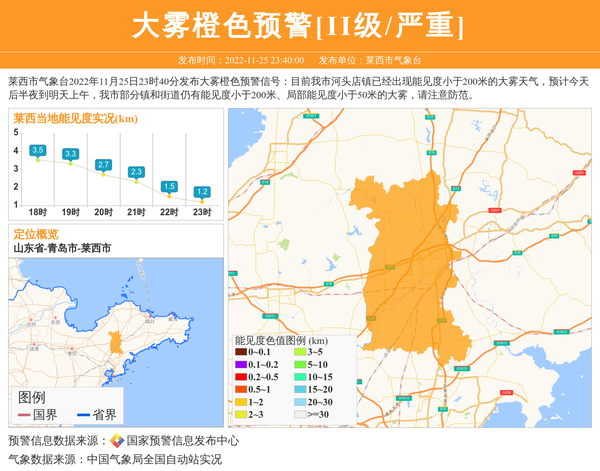
Task: Click the 3.5 km label at 18时
Action: (x=38, y=150)
